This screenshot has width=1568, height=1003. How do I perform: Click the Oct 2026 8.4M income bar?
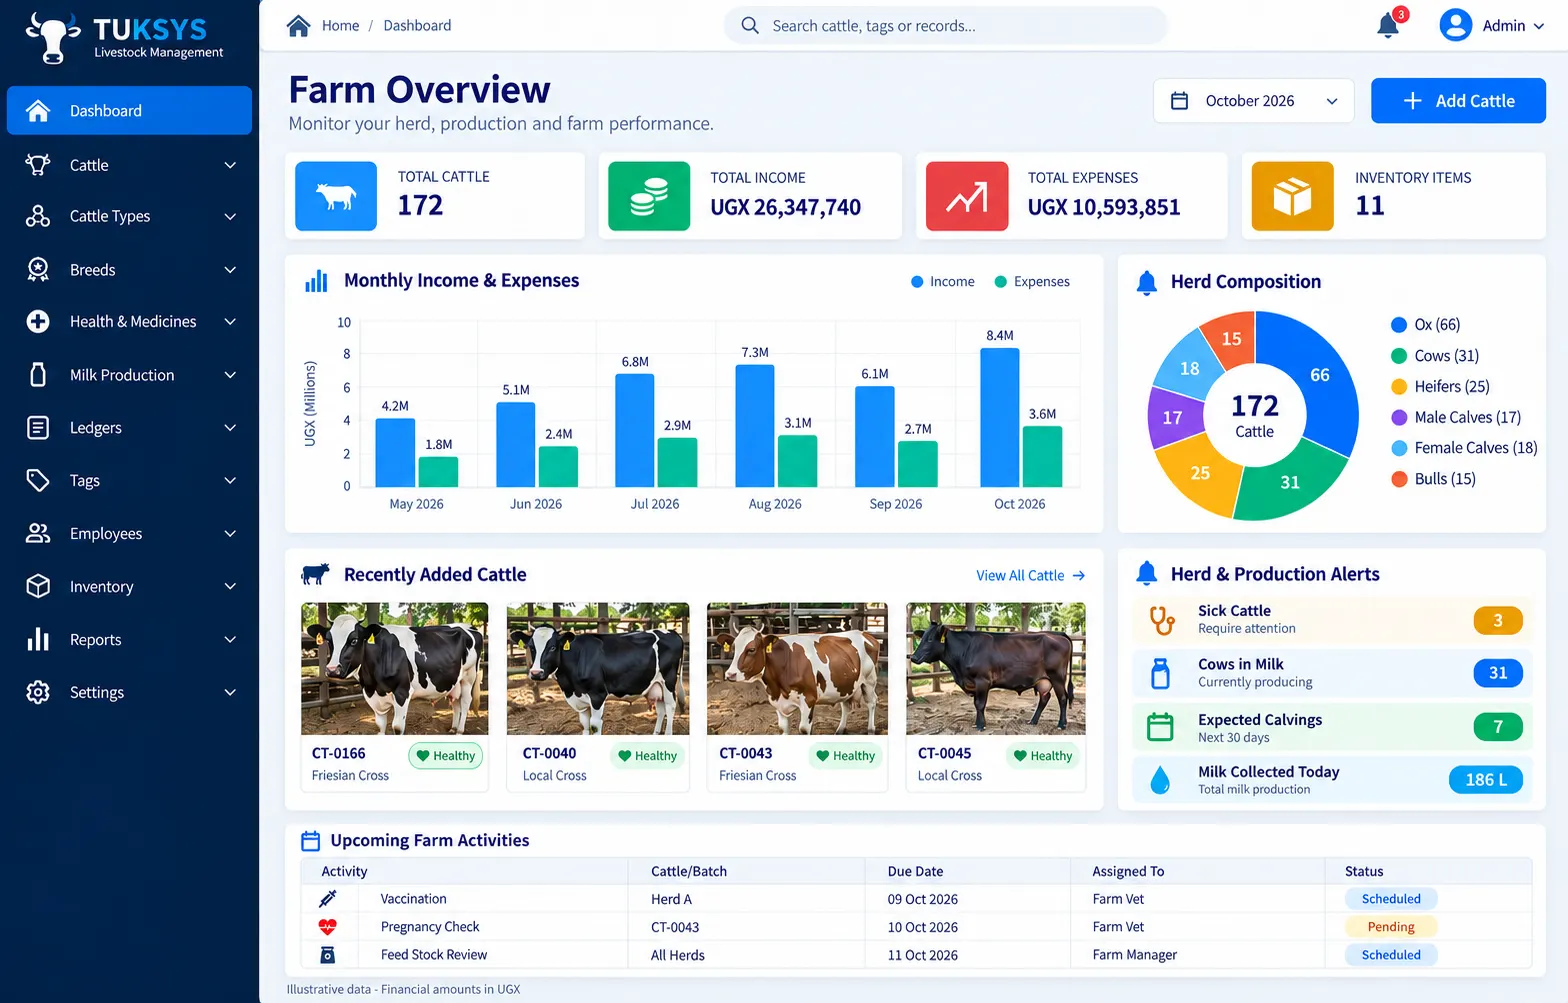(x=999, y=417)
